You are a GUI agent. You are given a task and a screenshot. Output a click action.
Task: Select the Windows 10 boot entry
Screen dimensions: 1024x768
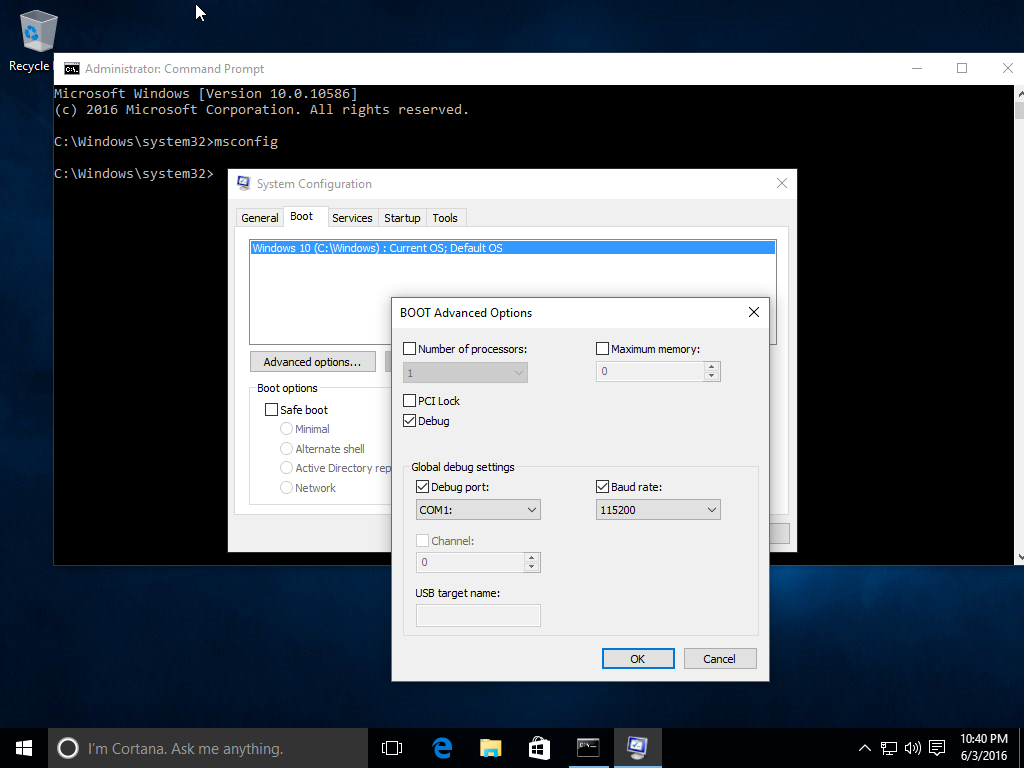(x=513, y=248)
